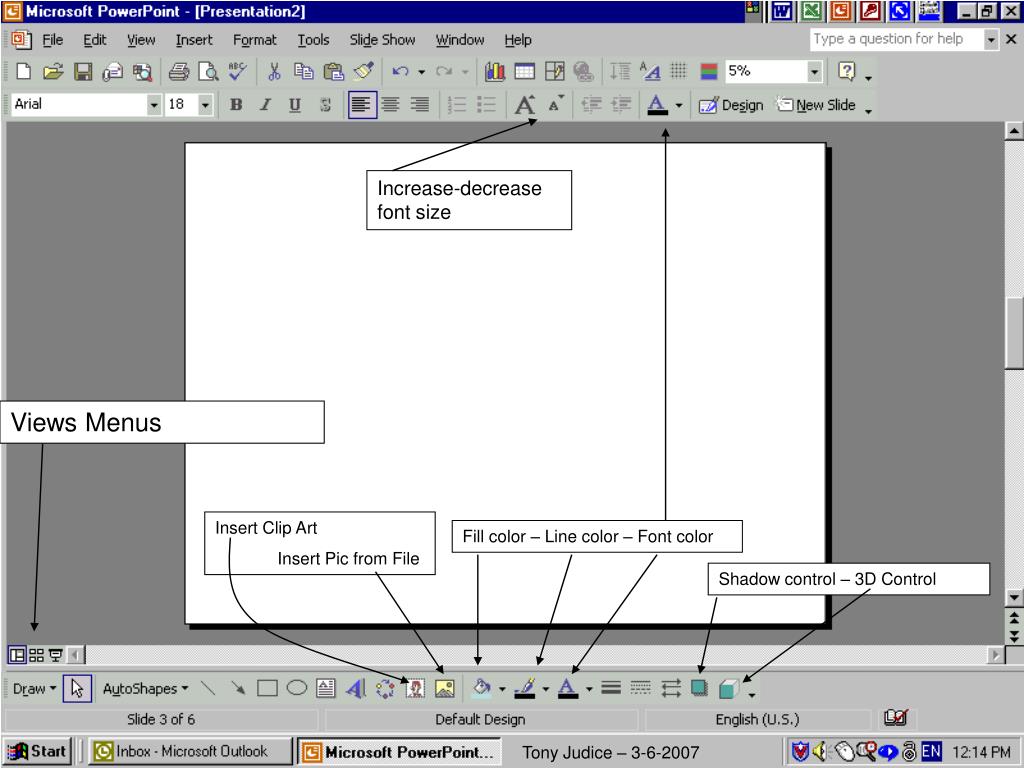Open print preview icon

pos(208,71)
